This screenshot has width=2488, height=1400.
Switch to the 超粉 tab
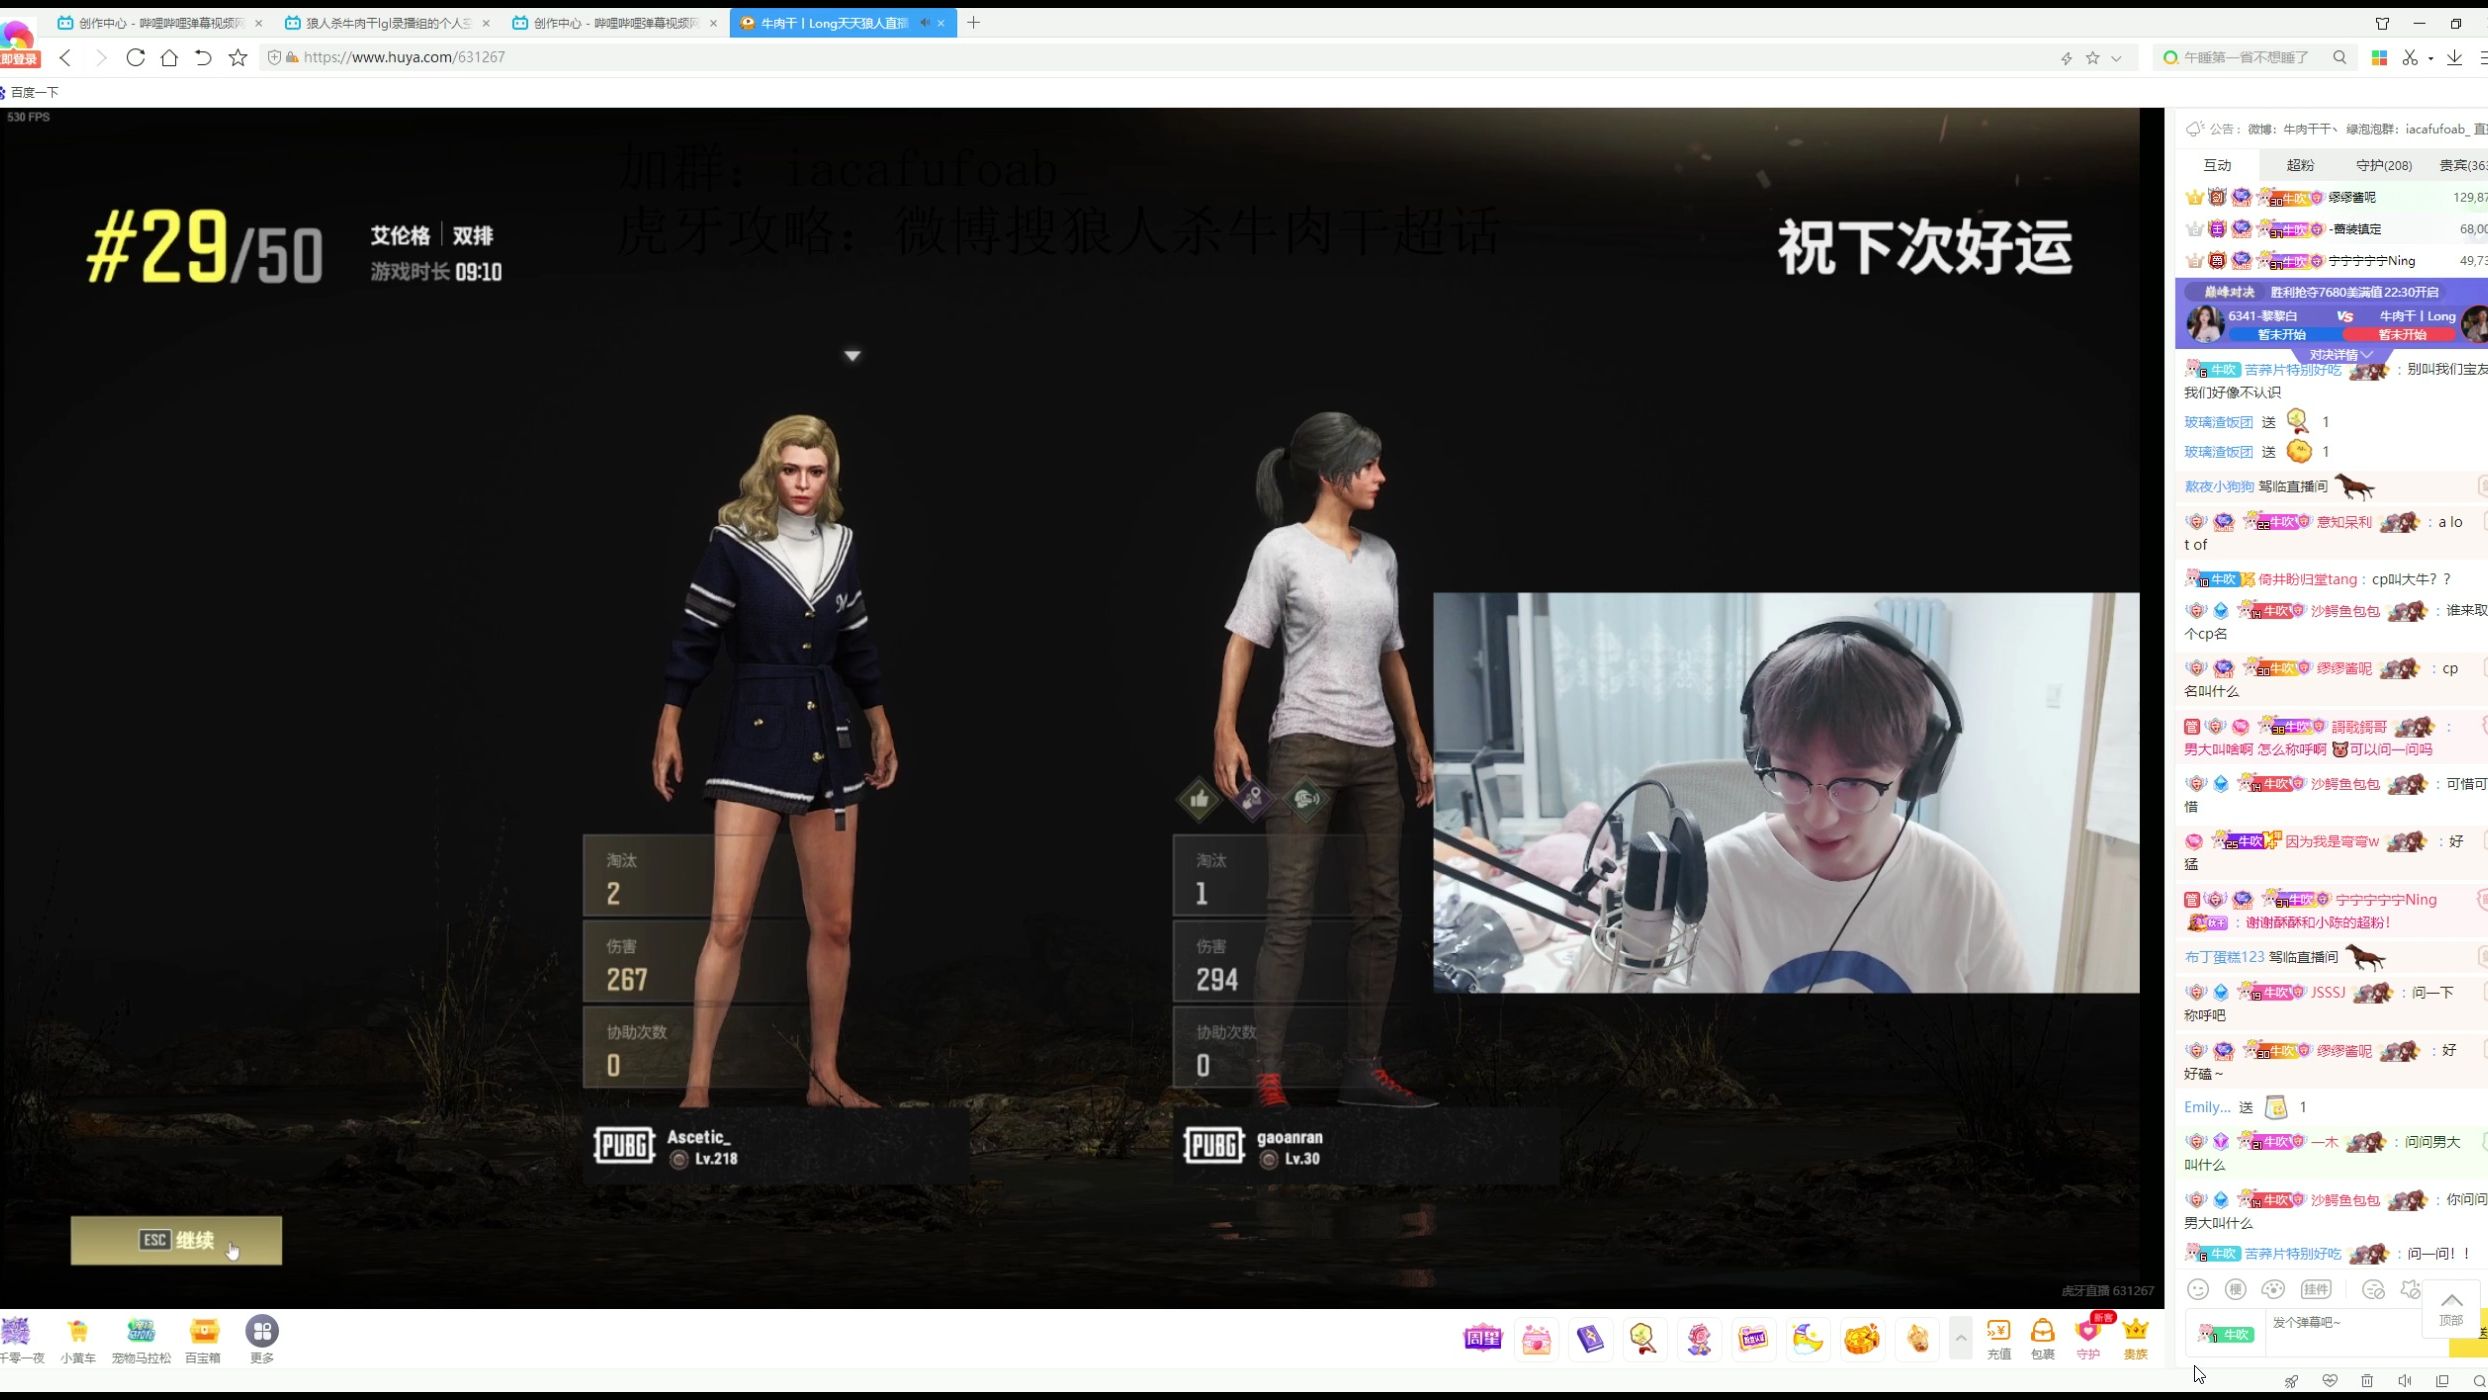[2300, 165]
